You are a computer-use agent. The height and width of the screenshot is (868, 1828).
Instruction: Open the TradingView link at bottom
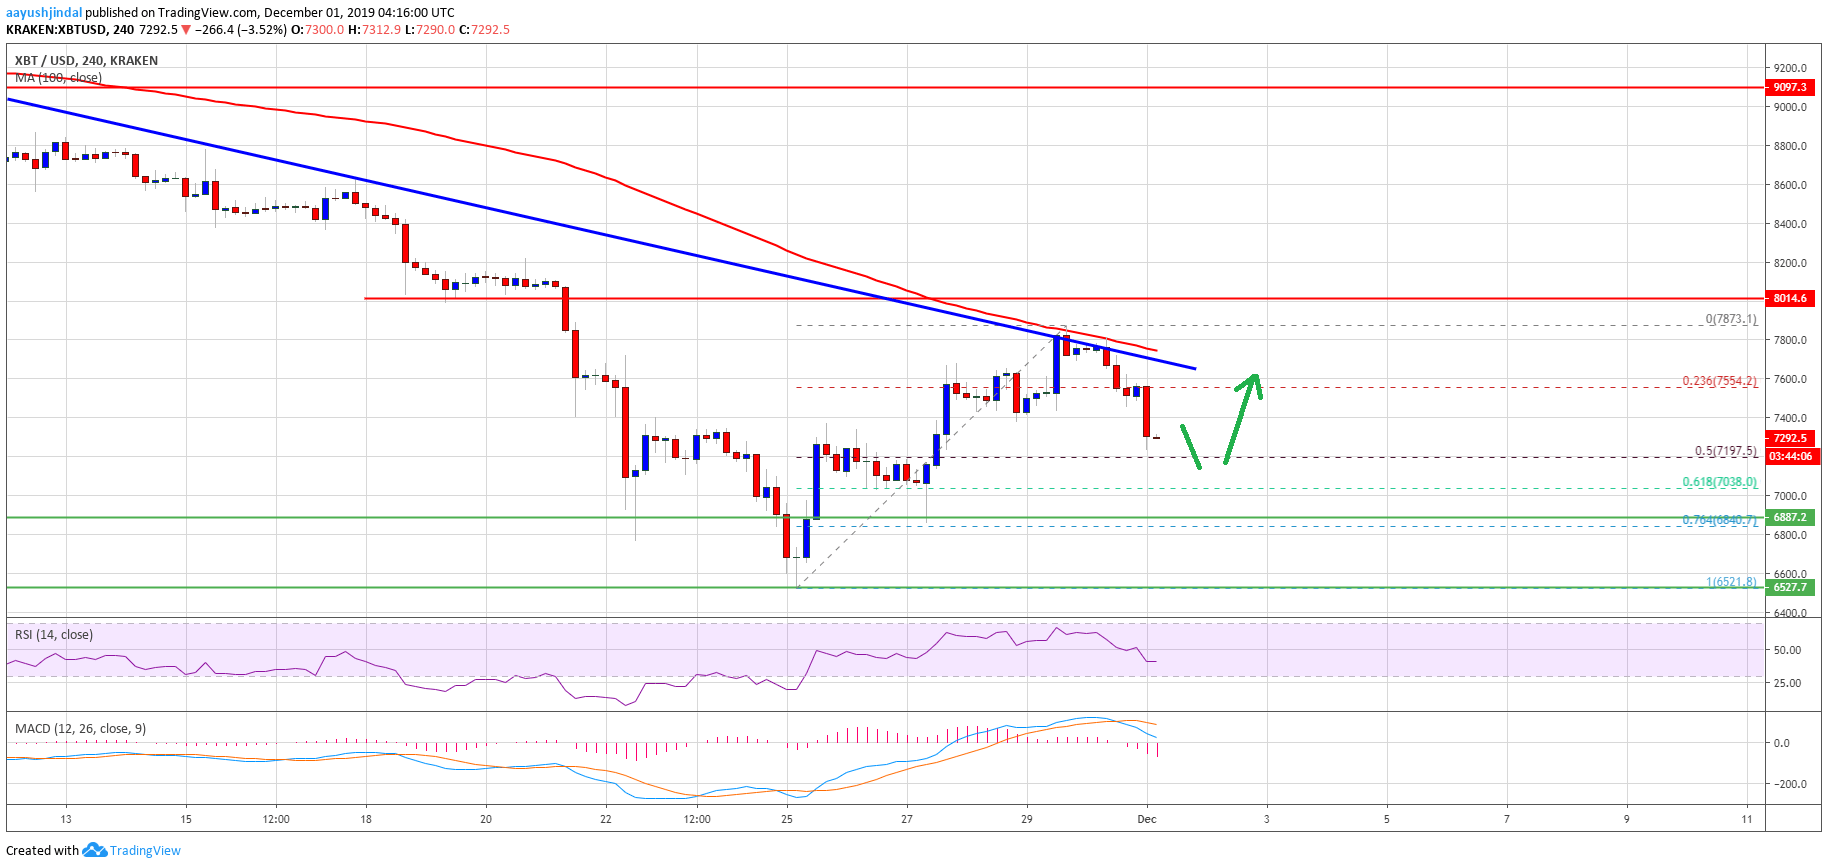coord(145,851)
